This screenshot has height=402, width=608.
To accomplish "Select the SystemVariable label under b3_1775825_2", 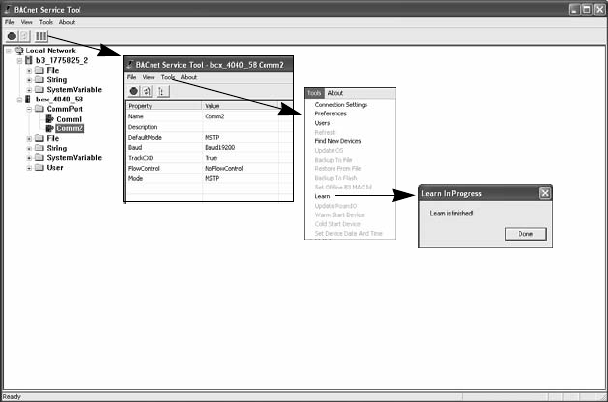I will 74,90.
